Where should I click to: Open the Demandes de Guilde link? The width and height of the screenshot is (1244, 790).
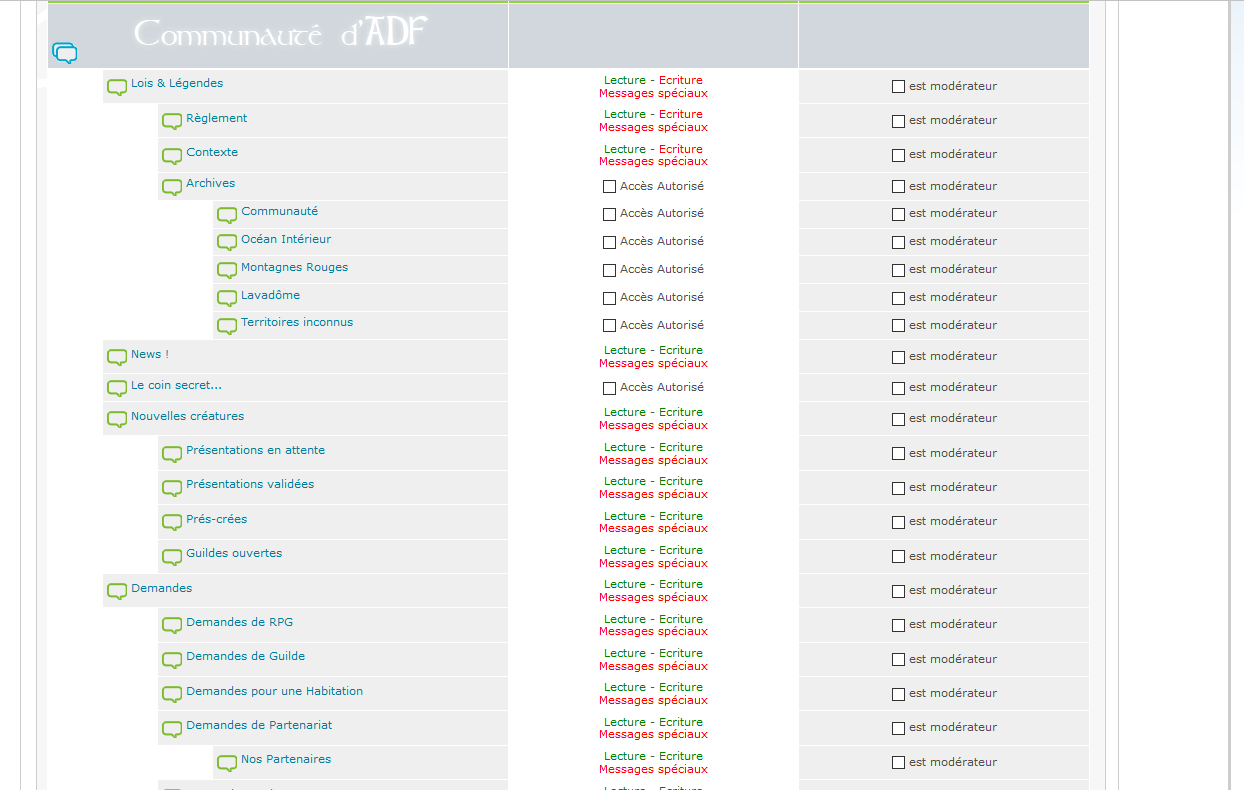click(x=246, y=656)
